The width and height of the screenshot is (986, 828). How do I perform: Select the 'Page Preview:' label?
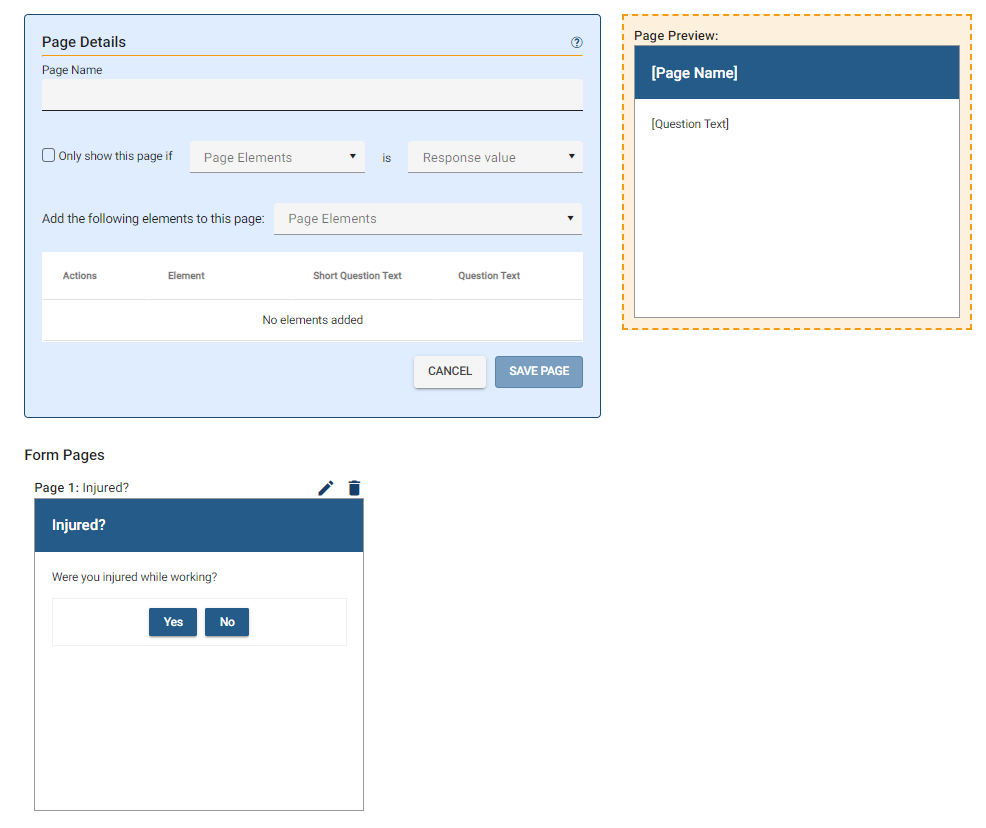pos(676,36)
